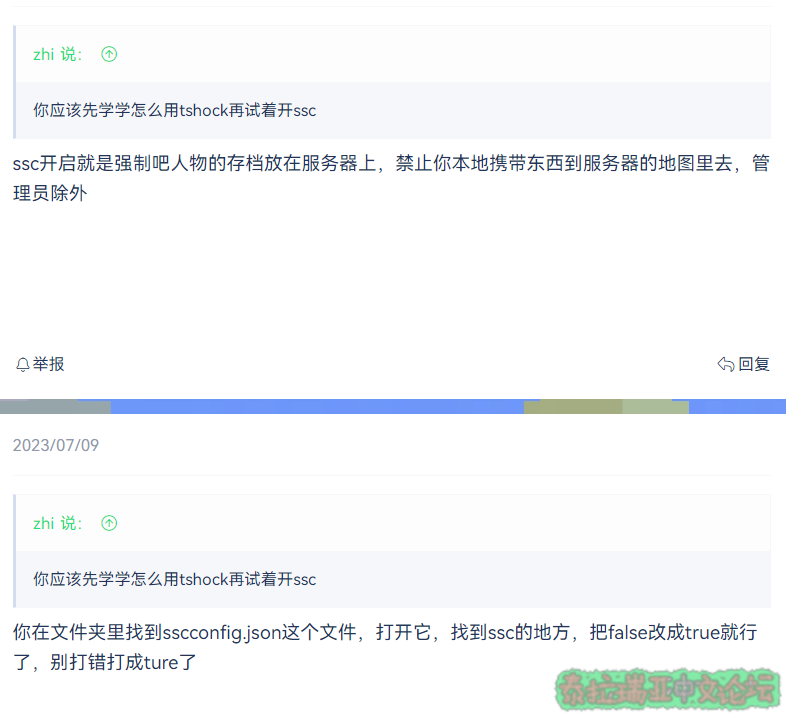Click the quoted tshock text in the 2023/07/09 post

174,579
